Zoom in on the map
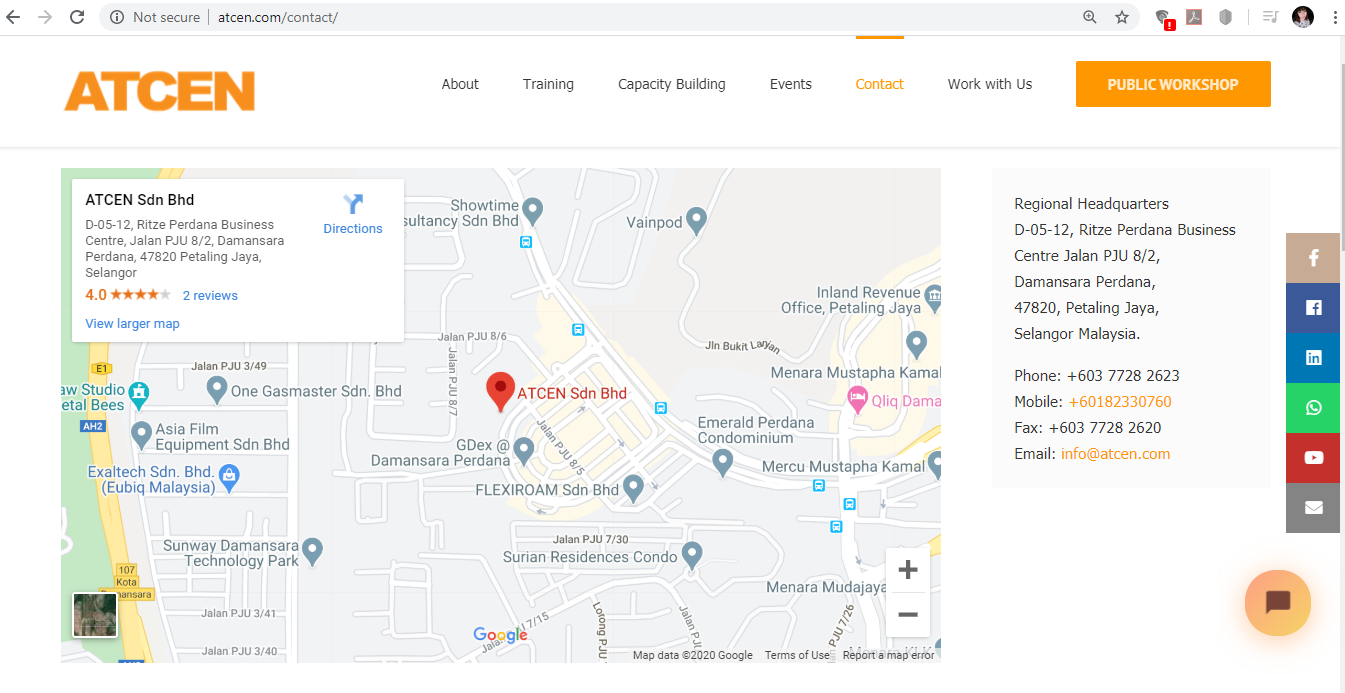The width and height of the screenshot is (1345, 693). [x=908, y=570]
